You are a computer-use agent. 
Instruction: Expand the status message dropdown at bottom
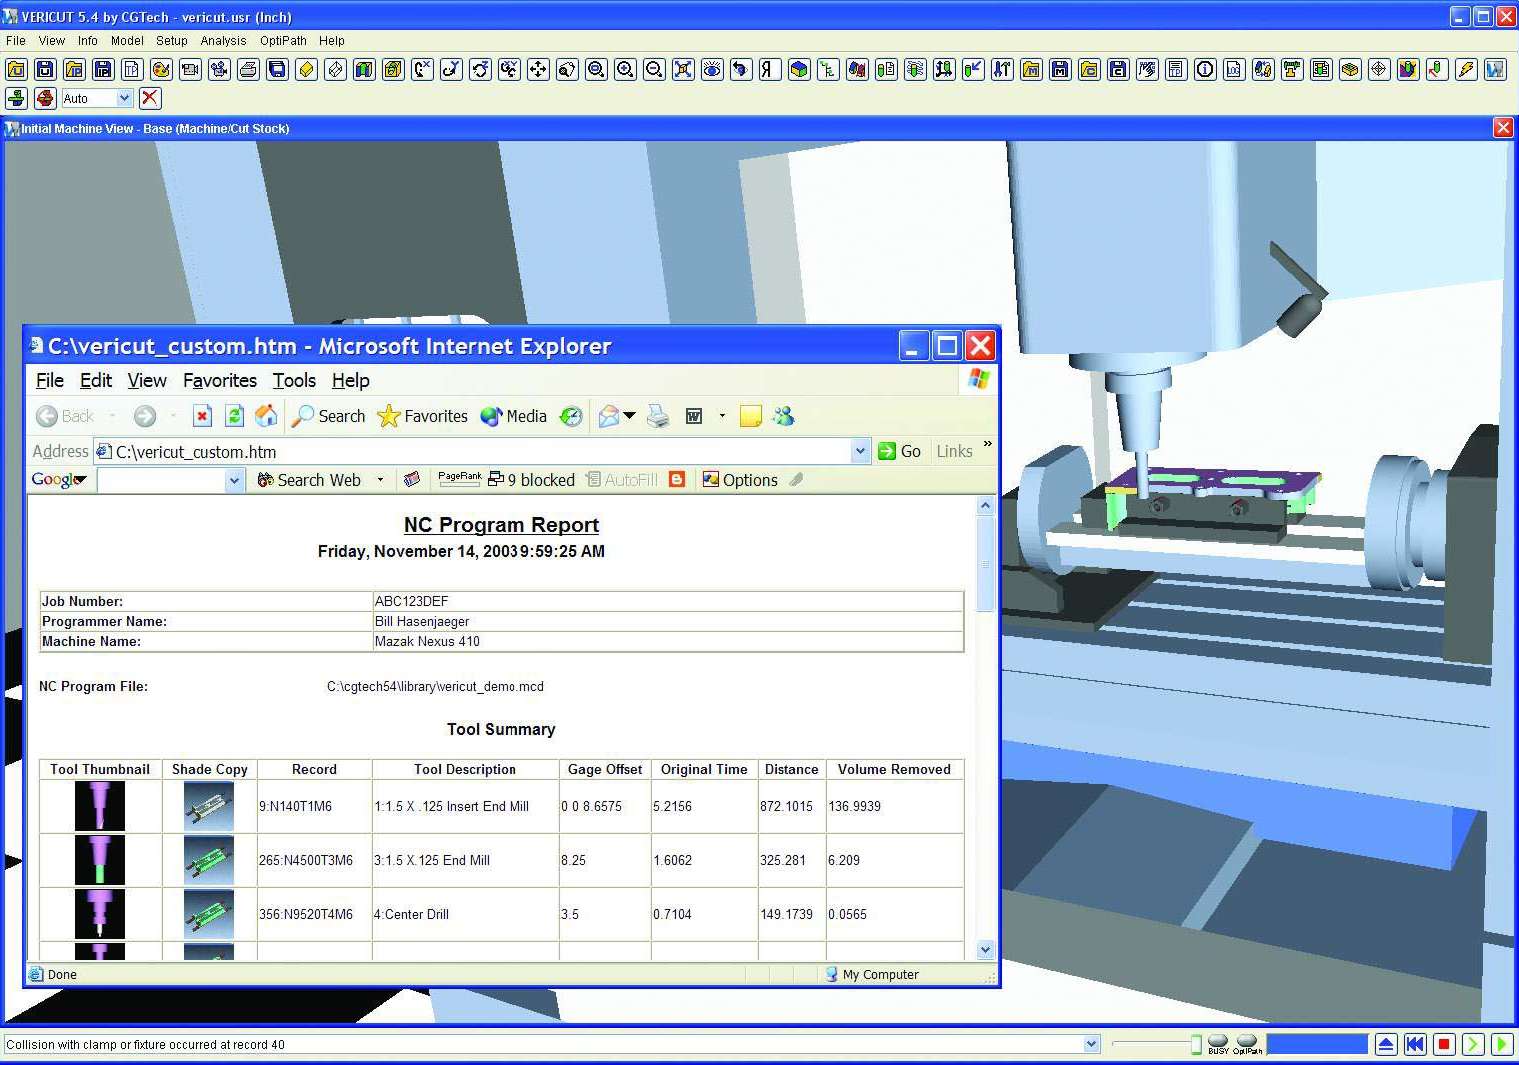1091,1044
